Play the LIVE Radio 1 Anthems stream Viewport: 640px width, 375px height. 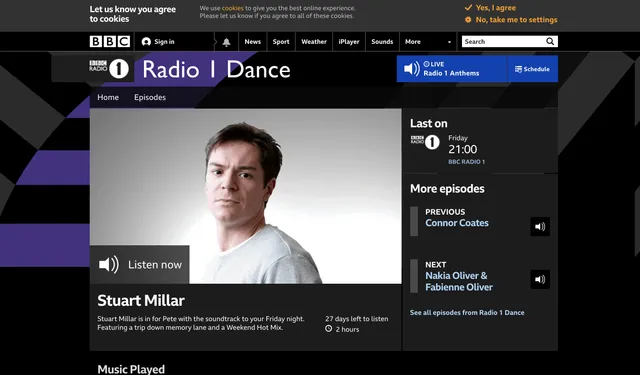click(451, 69)
